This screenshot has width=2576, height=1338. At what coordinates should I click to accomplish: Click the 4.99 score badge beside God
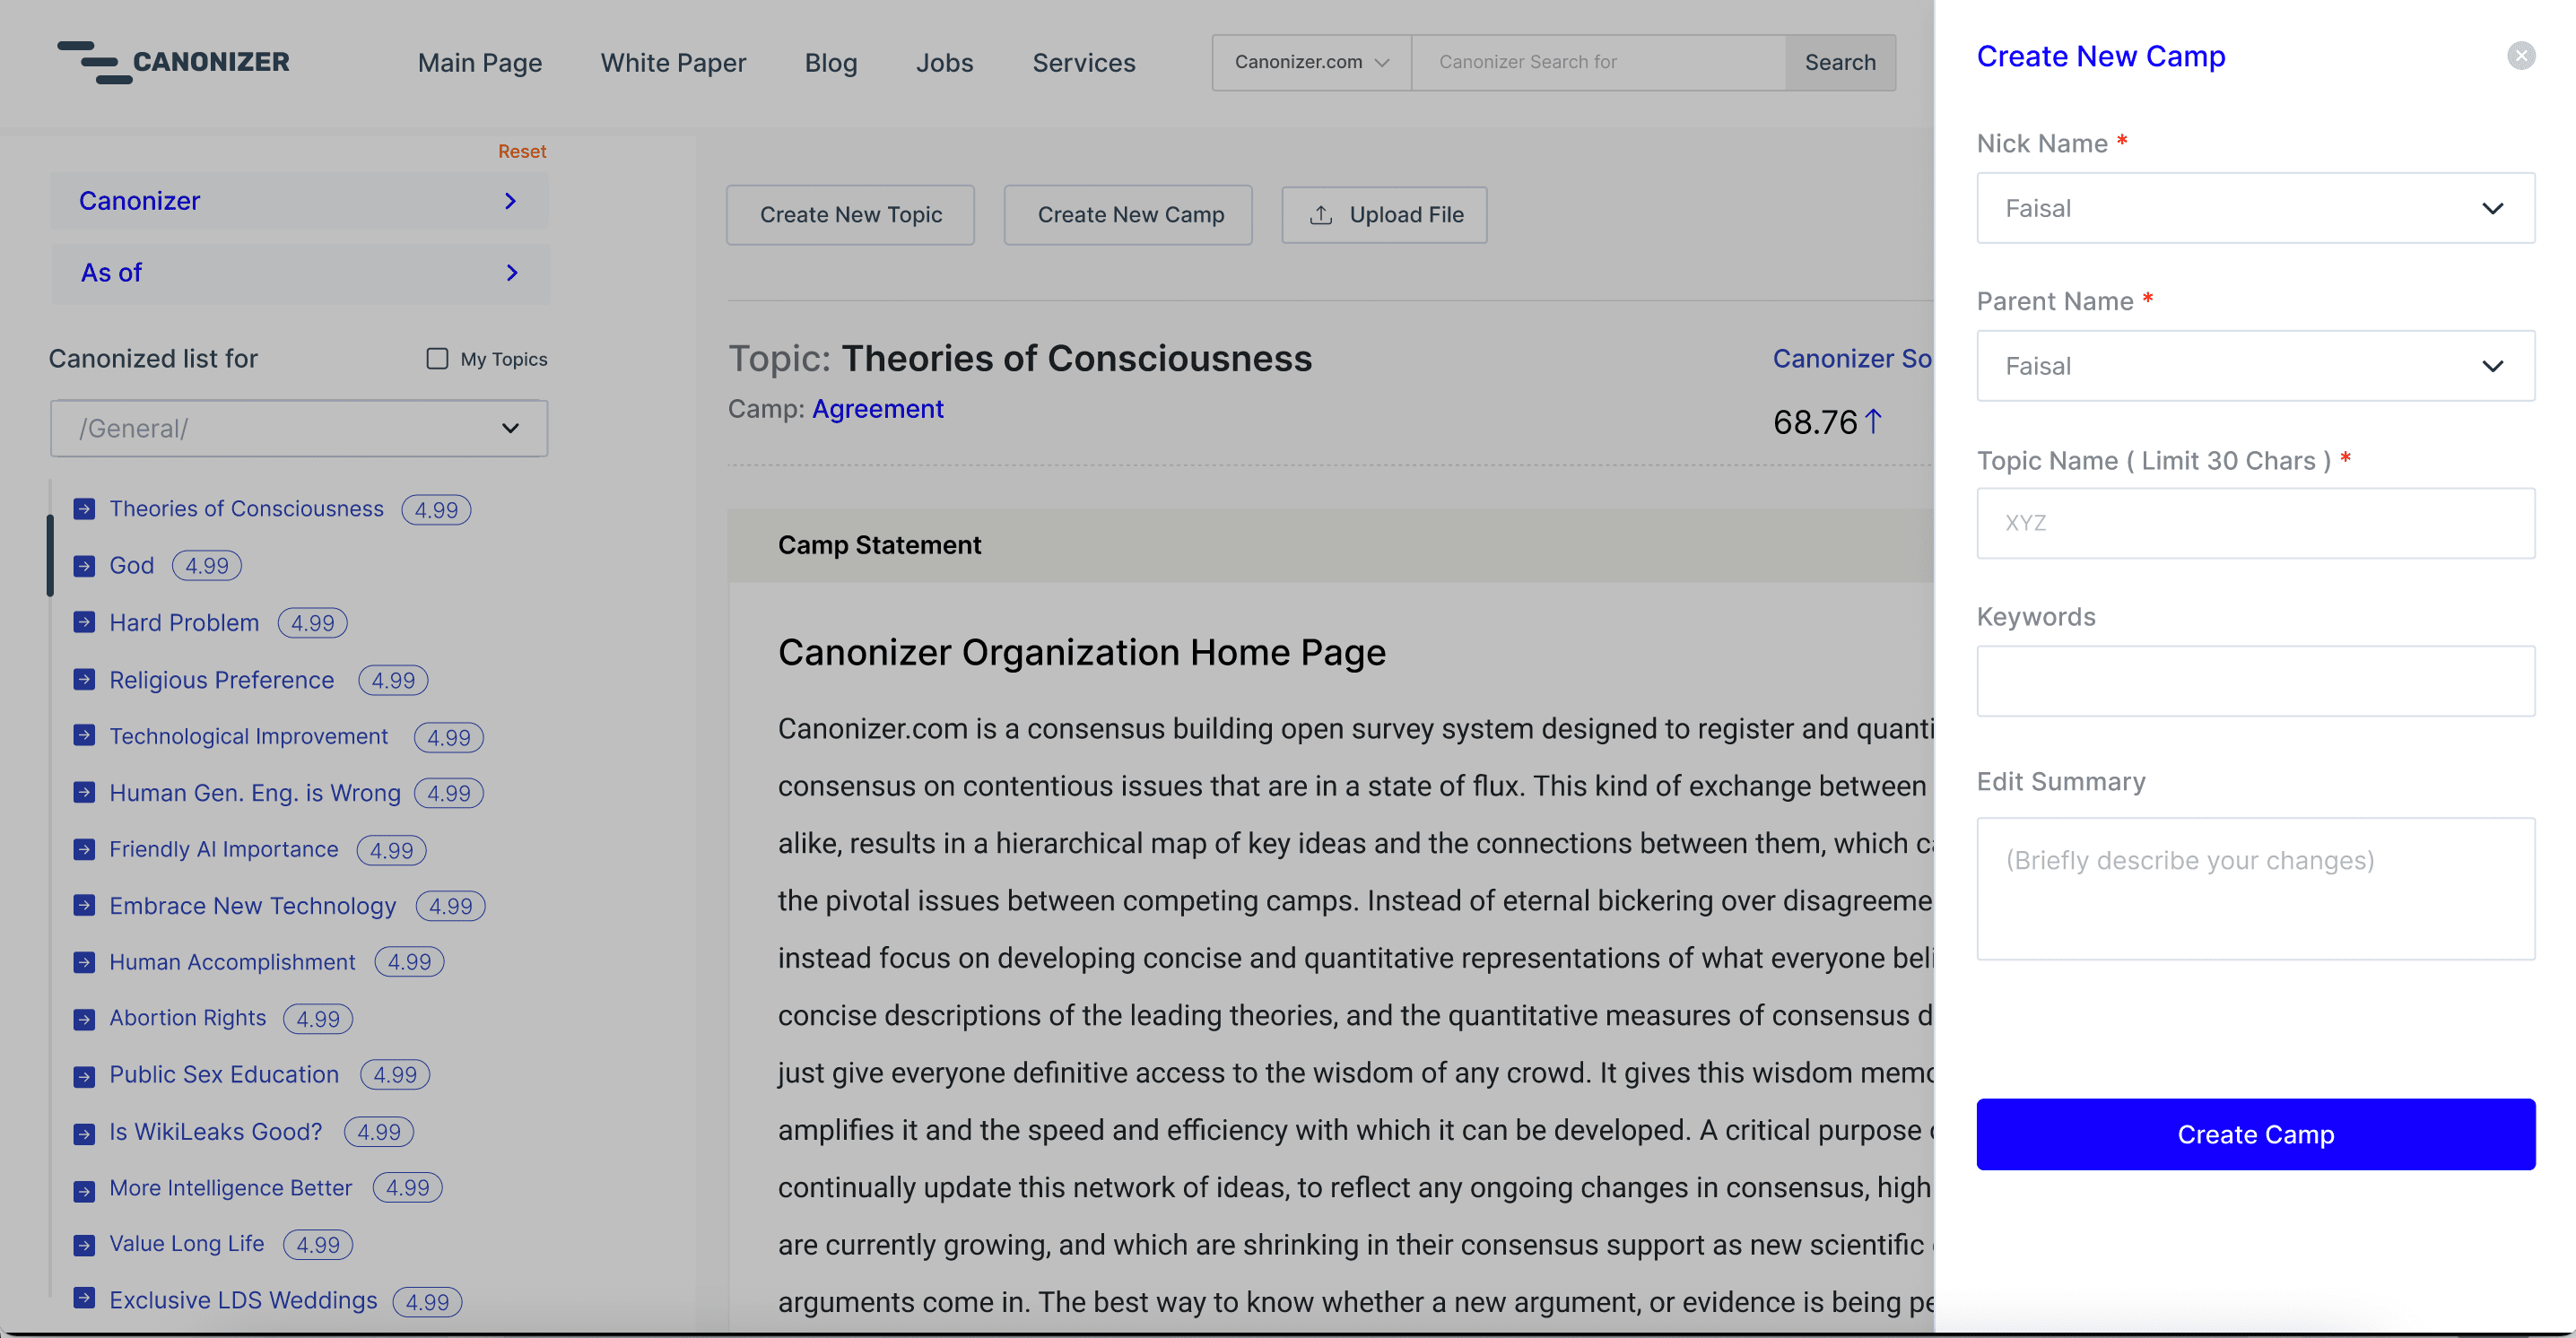coord(207,566)
